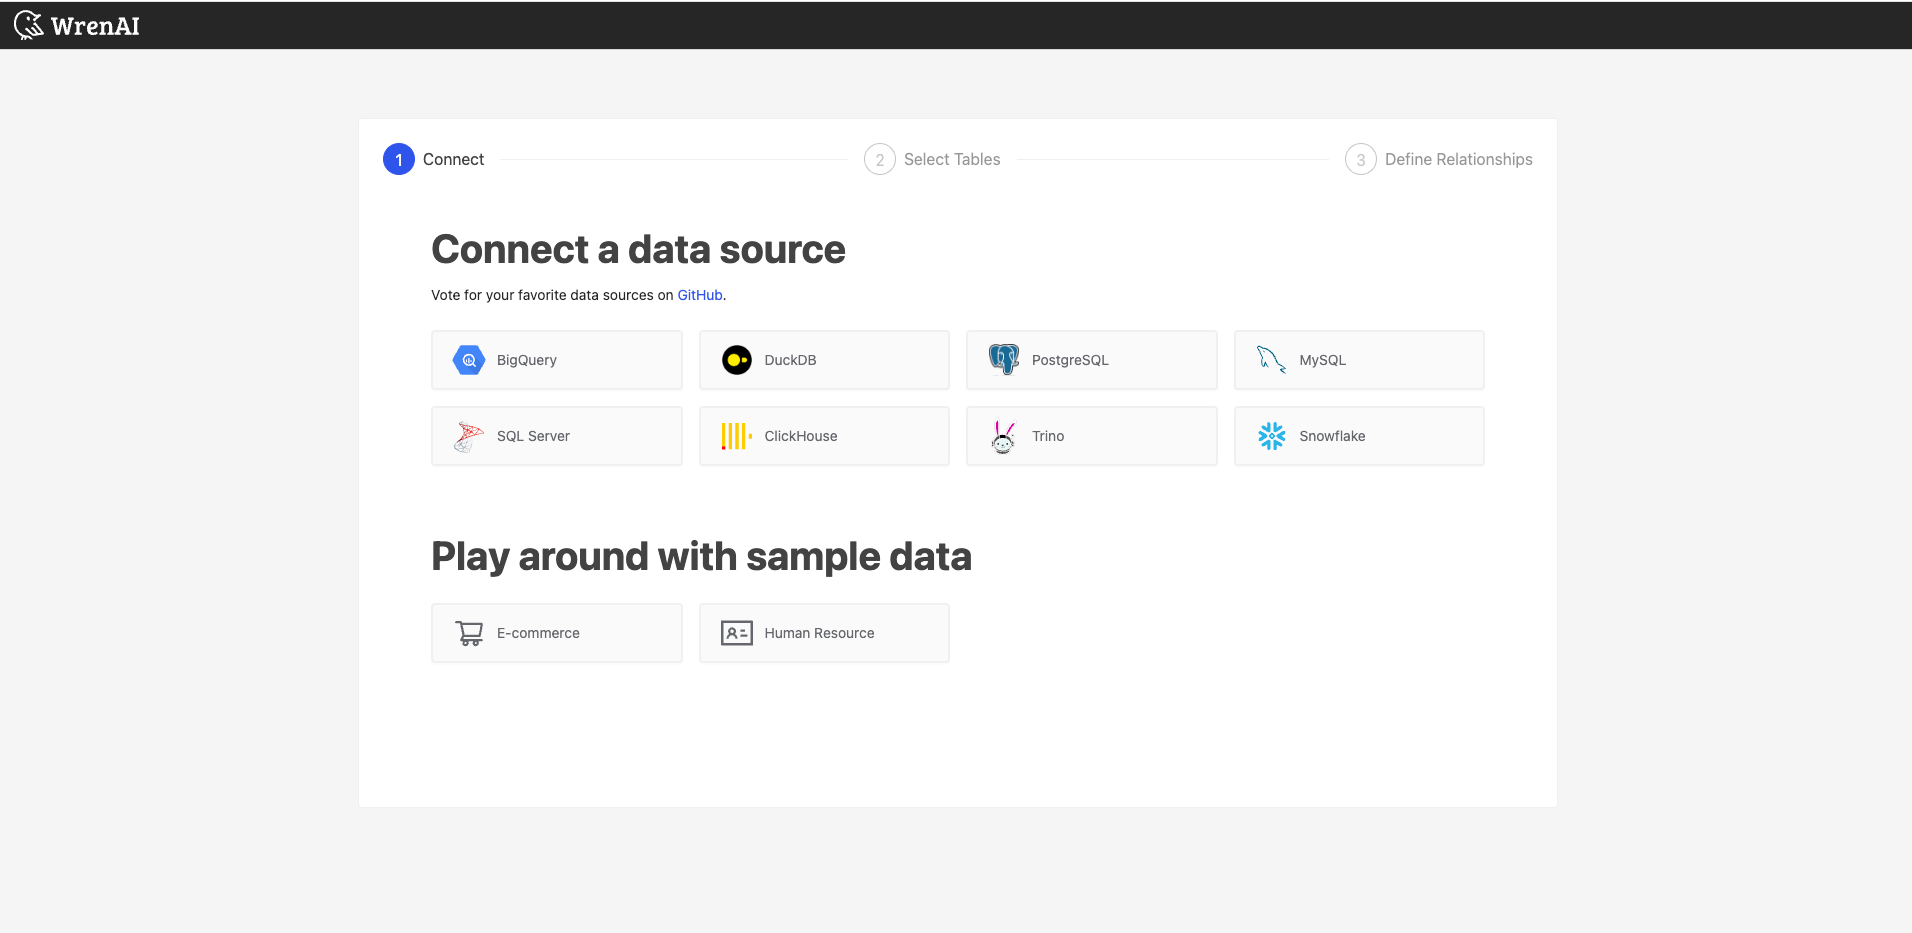Click the DuckDB black circle icon
The height and width of the screenshot is (933, 1912).
pos(737,360)
